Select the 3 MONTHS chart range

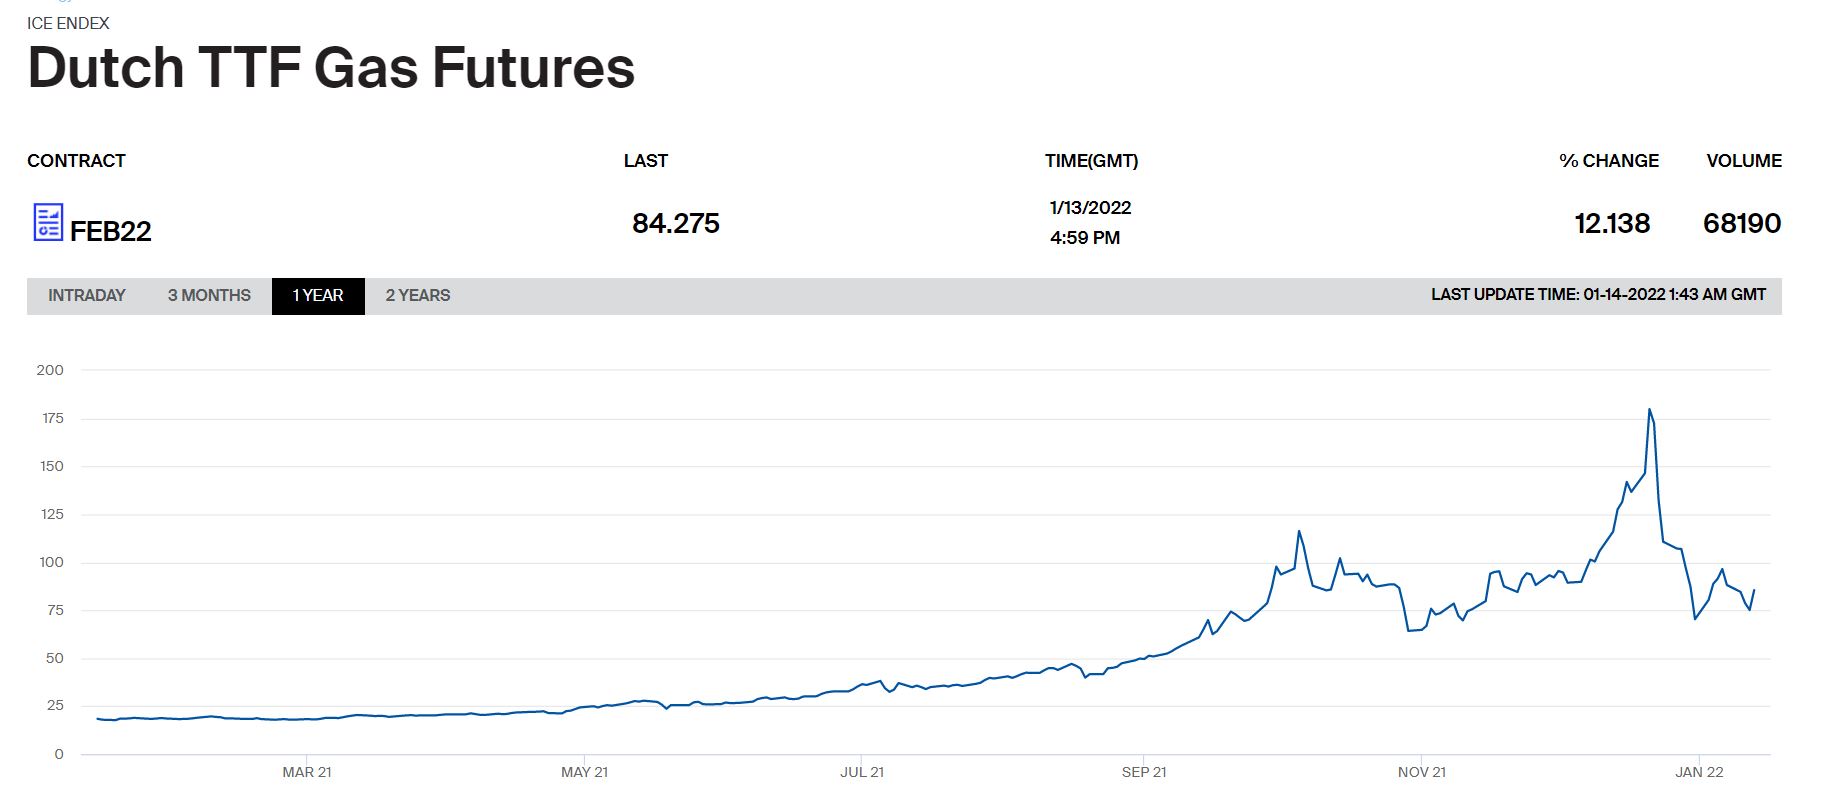click(209, 296)
